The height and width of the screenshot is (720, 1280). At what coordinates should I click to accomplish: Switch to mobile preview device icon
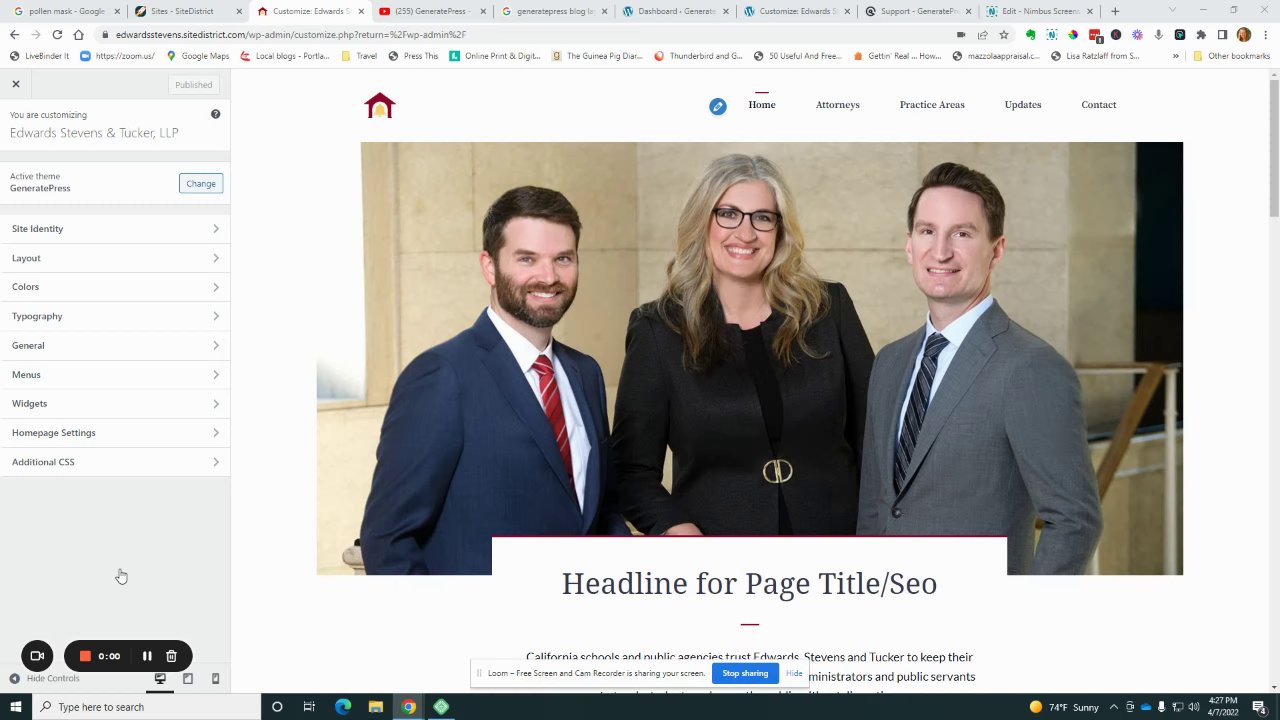pos(215,678)
